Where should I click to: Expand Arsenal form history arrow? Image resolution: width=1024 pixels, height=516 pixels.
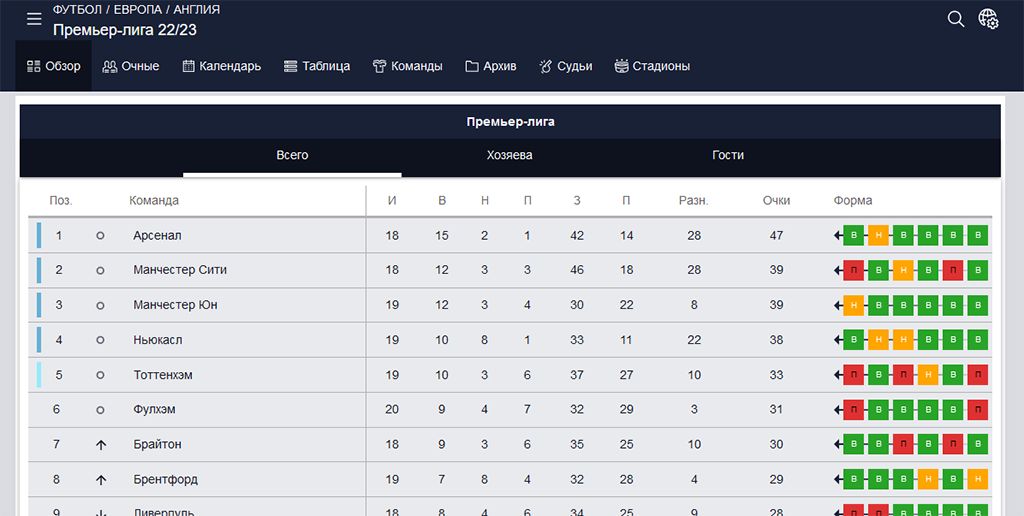[x=837, y=236]
